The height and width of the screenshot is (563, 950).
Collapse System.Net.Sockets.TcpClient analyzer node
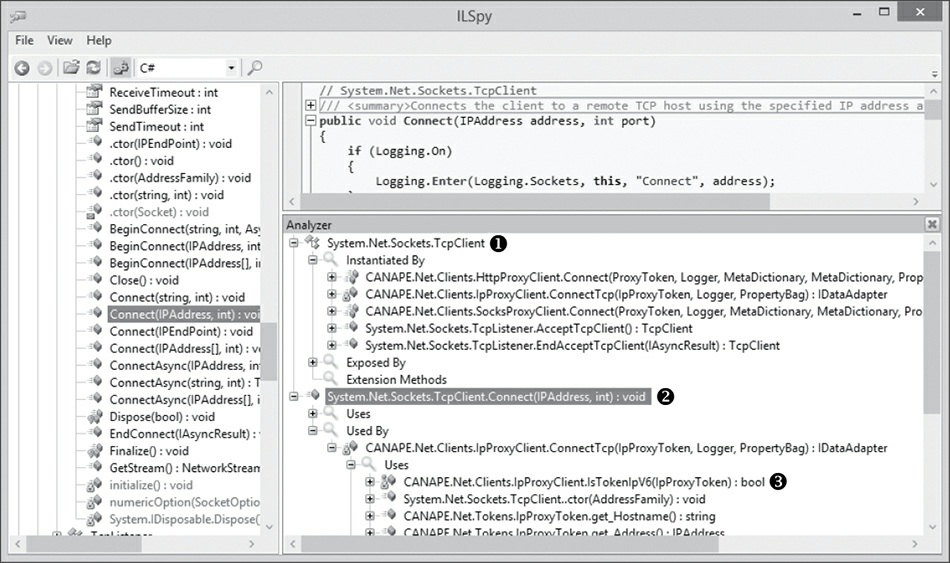[x=294, y=243]
